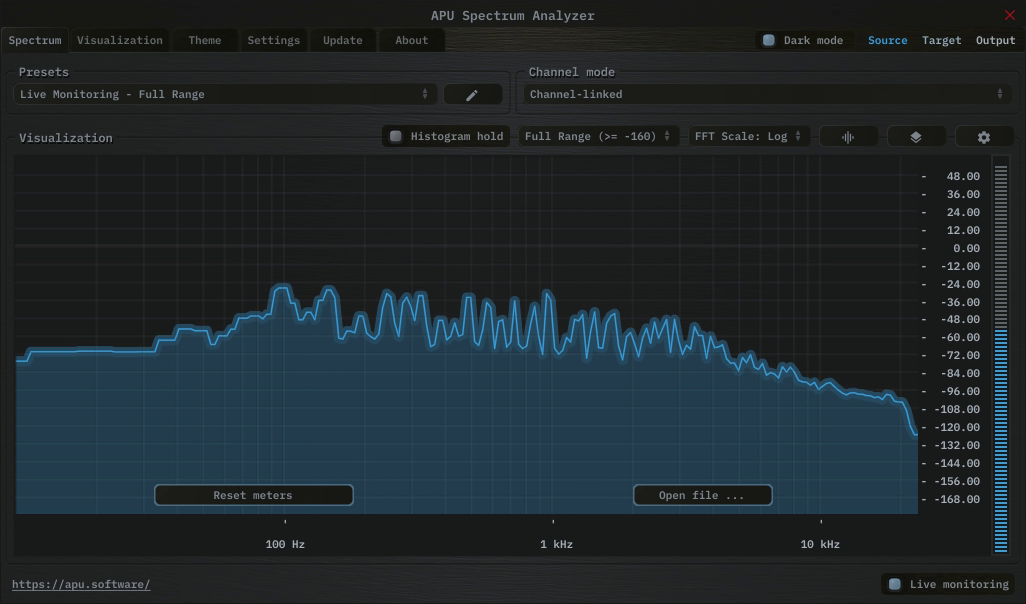
Task: Click the waveform display icon button
Action: (848, 137)
